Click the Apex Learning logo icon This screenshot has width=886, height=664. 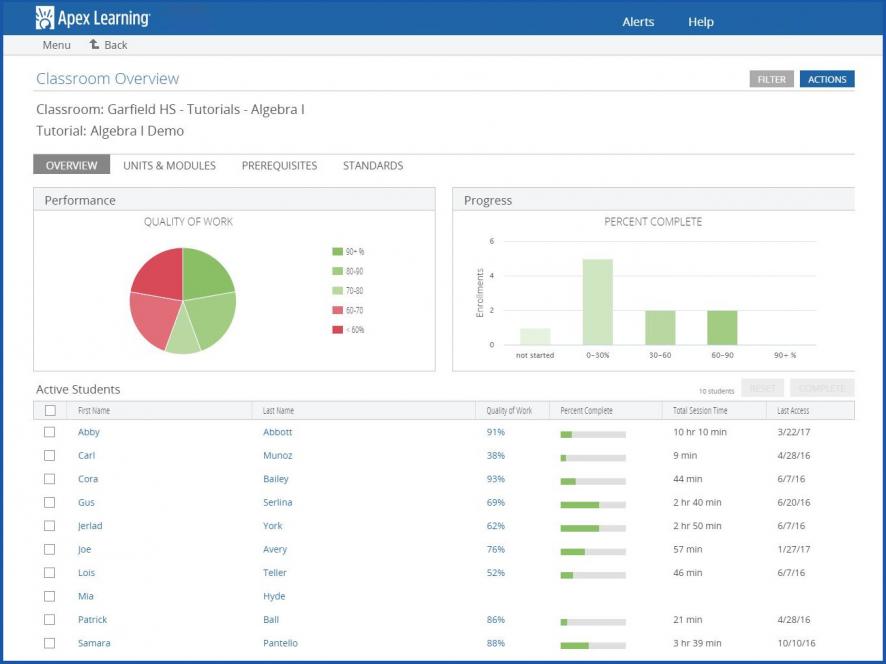coord(45,18)
